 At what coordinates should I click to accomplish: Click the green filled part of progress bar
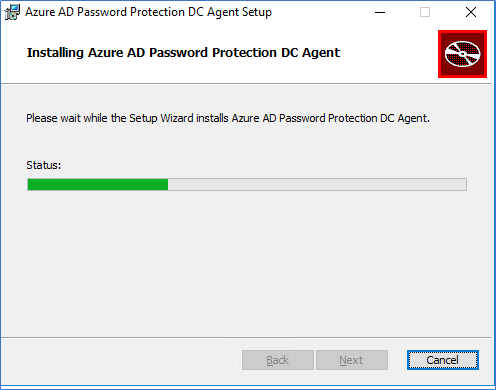click(x=98, y=184)
